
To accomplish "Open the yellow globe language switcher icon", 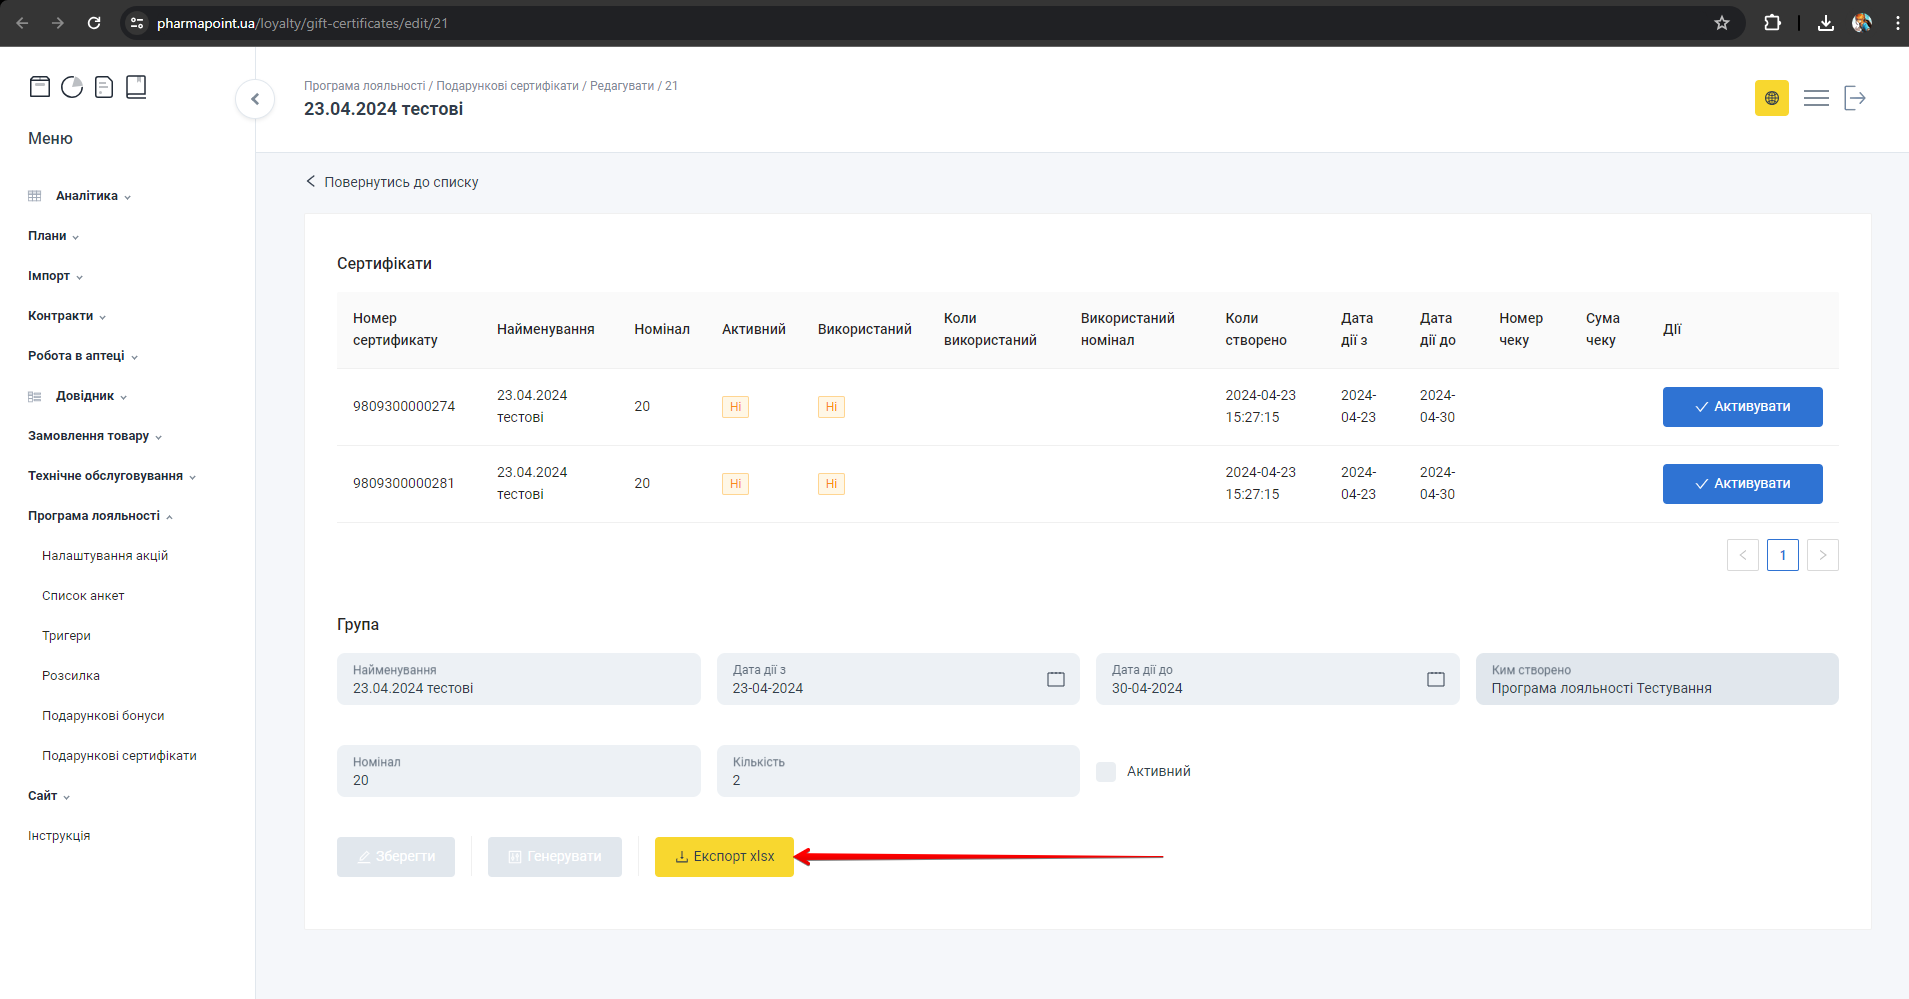I will point(1771,98).
